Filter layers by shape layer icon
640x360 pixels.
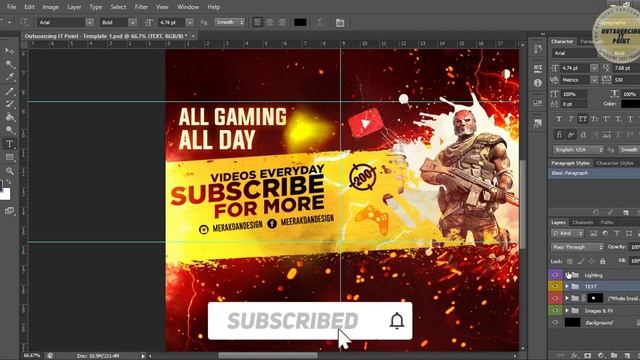pos(629,233)
